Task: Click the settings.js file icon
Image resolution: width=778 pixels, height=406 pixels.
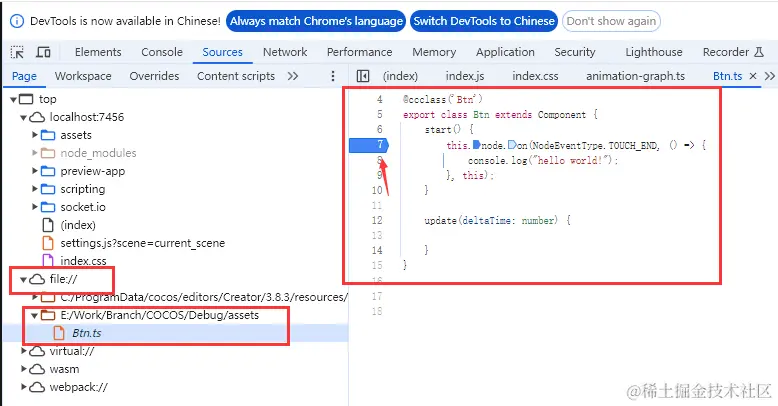Action: coord(48,243)
